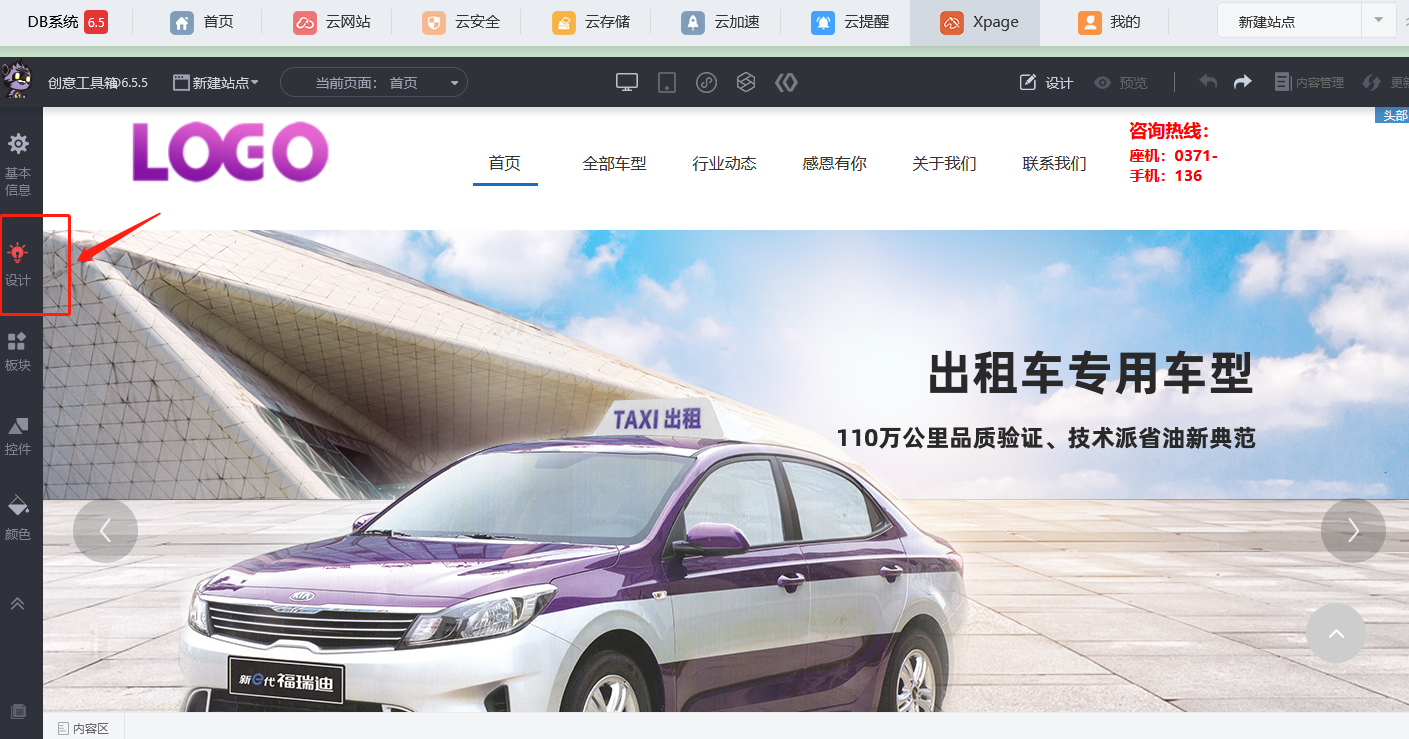
Task: Click the hexagon cube icon in toolbar
Action: point(746,83)
